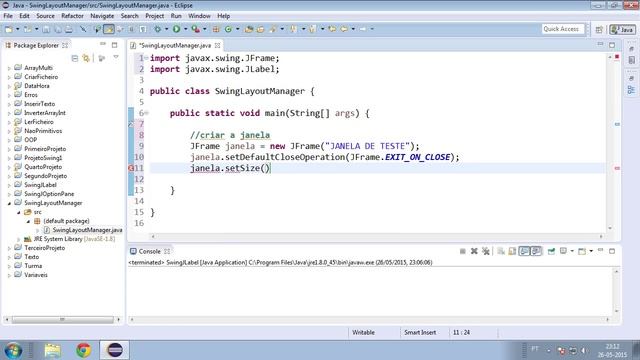Click the Package Explorer horizontal scrollbar
Viewport: 640px width, 360px height.
point(62,319)
